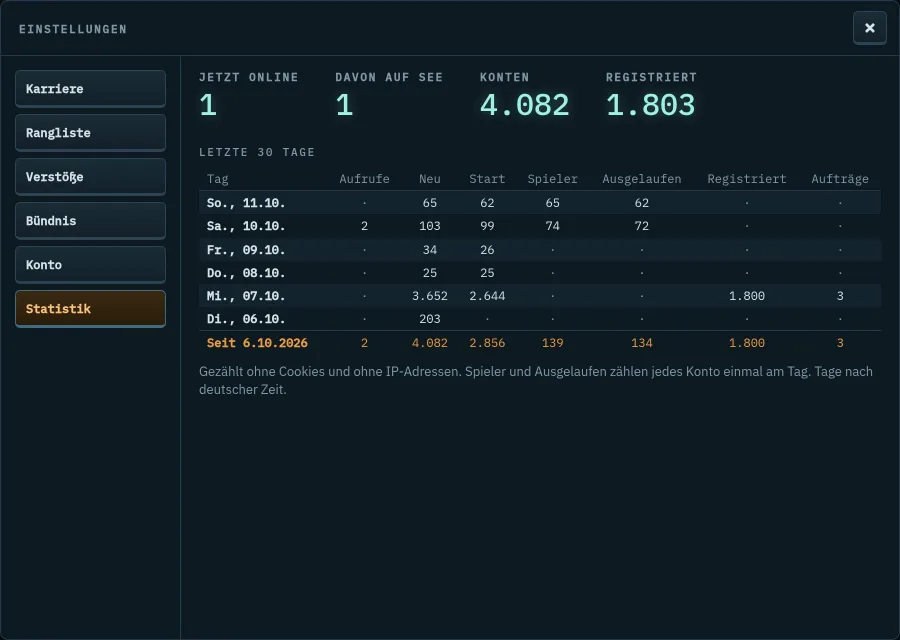Click Start value 26 for Fr., 09.10.
The height and width of the screenshot is (640, 900).
pyautogui.click(x=487, y=250)
